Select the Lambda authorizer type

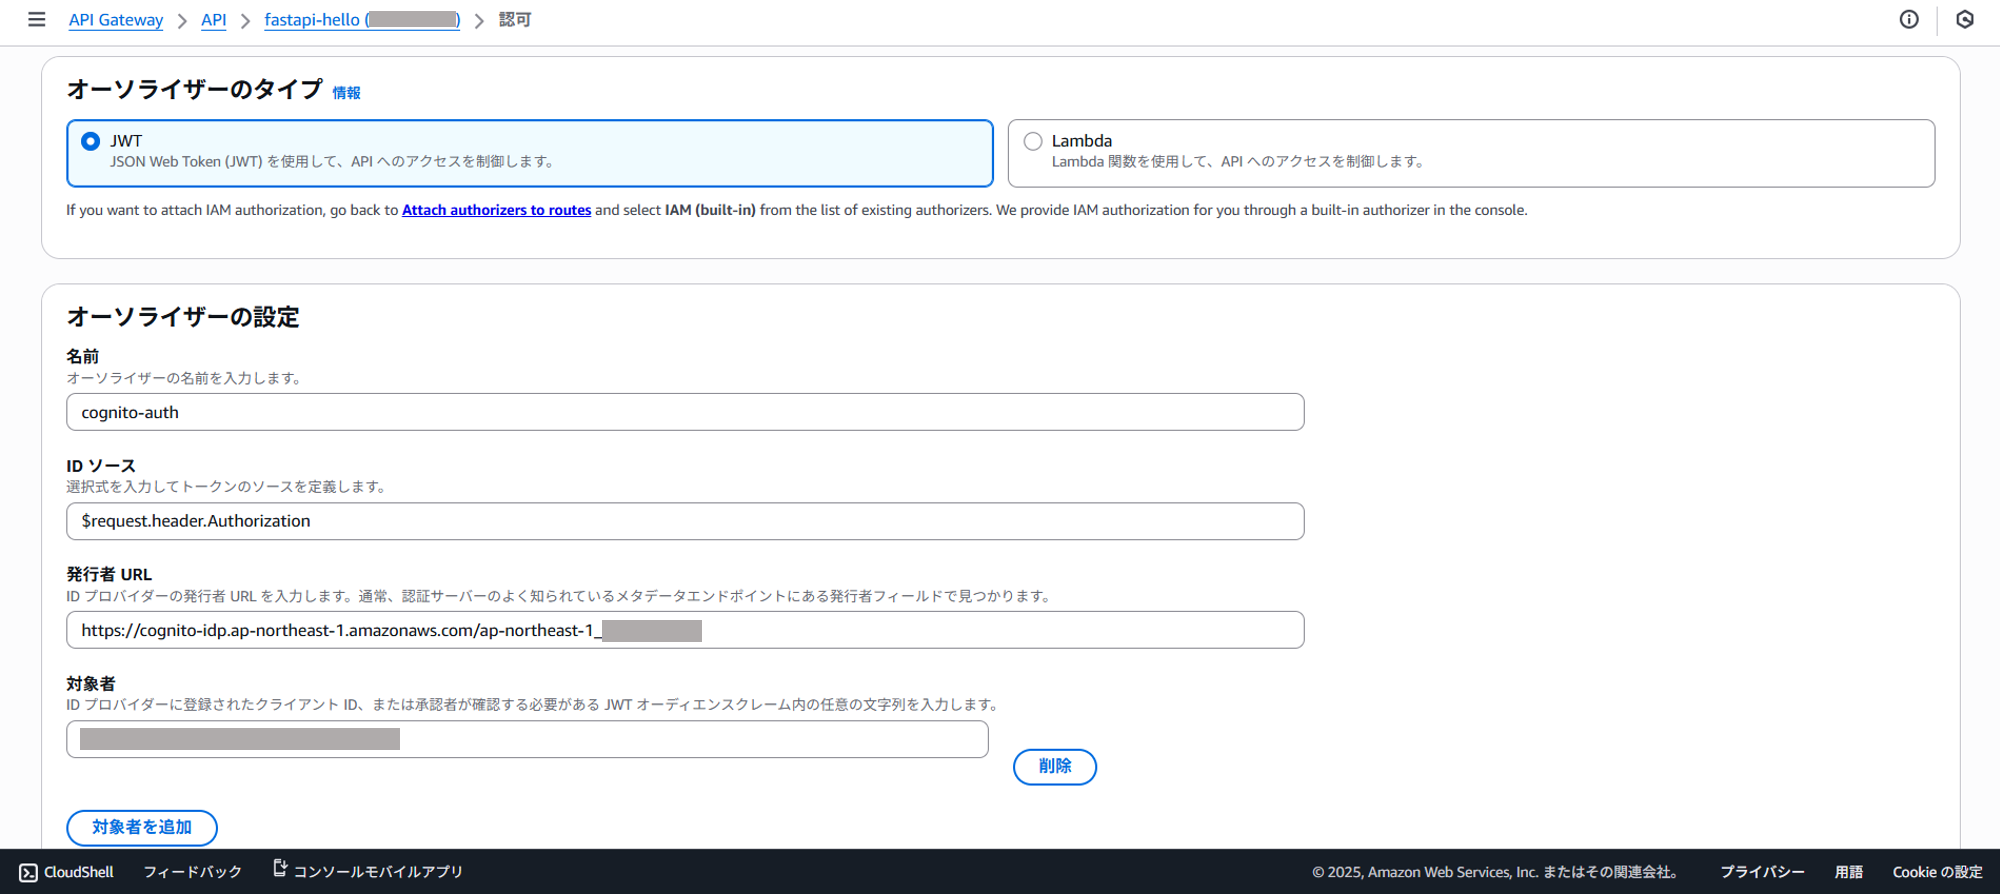[1471, 153]
